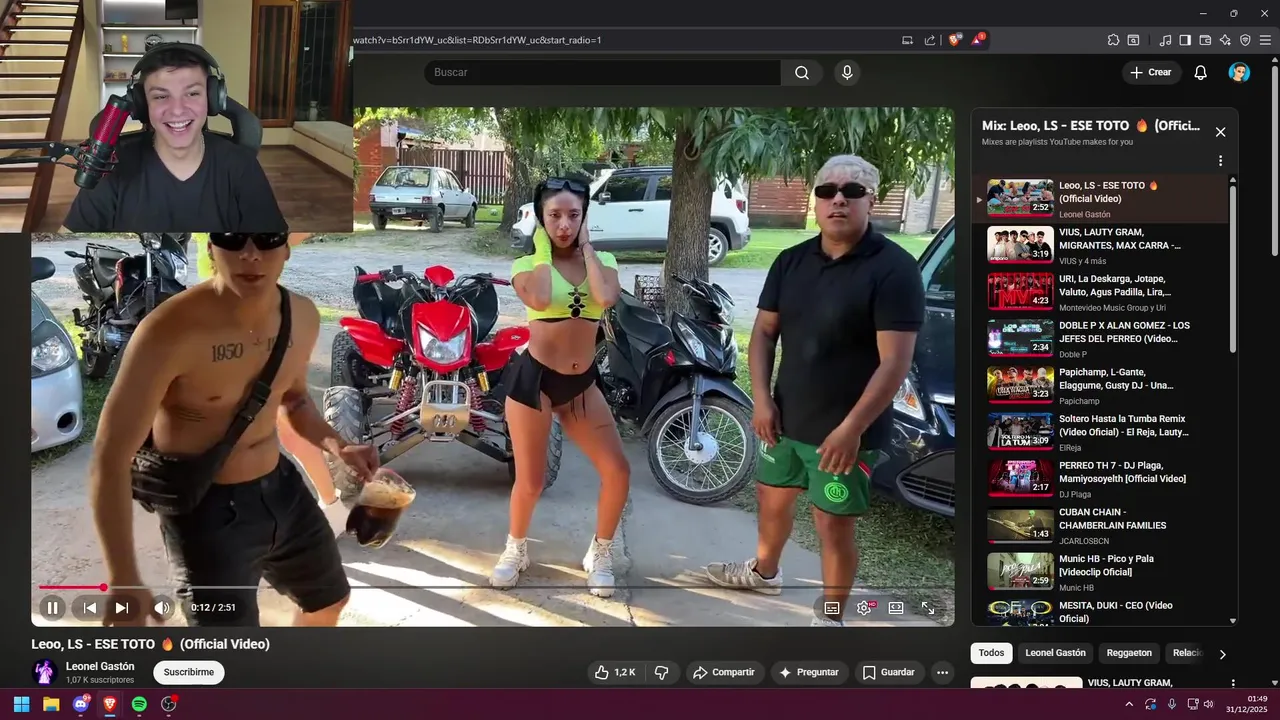Select the Relacionados filter chip
This screenshot has height=720, width=1280.
pyautogui.click(x=1187, y=653)
